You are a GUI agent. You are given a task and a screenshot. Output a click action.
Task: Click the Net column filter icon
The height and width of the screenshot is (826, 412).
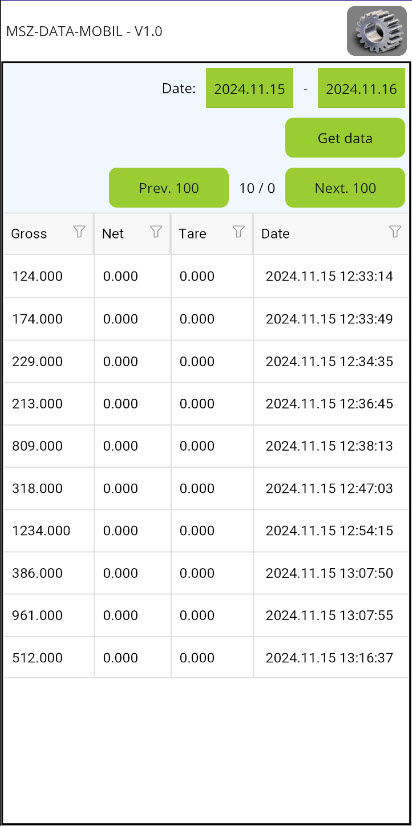[x=156, y=232]
